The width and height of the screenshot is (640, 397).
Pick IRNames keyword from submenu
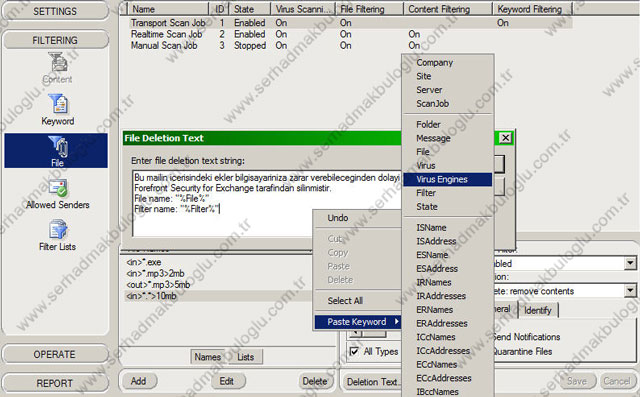(447, 282)
